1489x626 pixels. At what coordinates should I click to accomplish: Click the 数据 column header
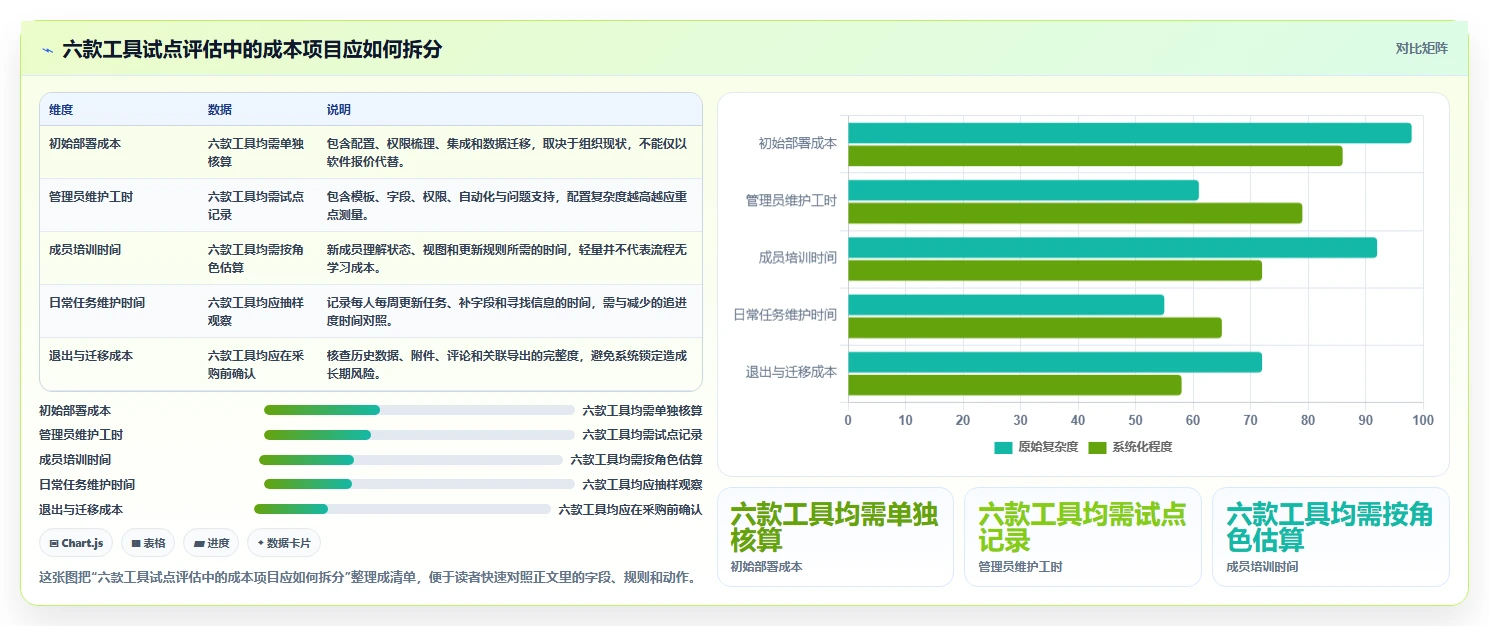pyautogui.click(x=220, y=110)
